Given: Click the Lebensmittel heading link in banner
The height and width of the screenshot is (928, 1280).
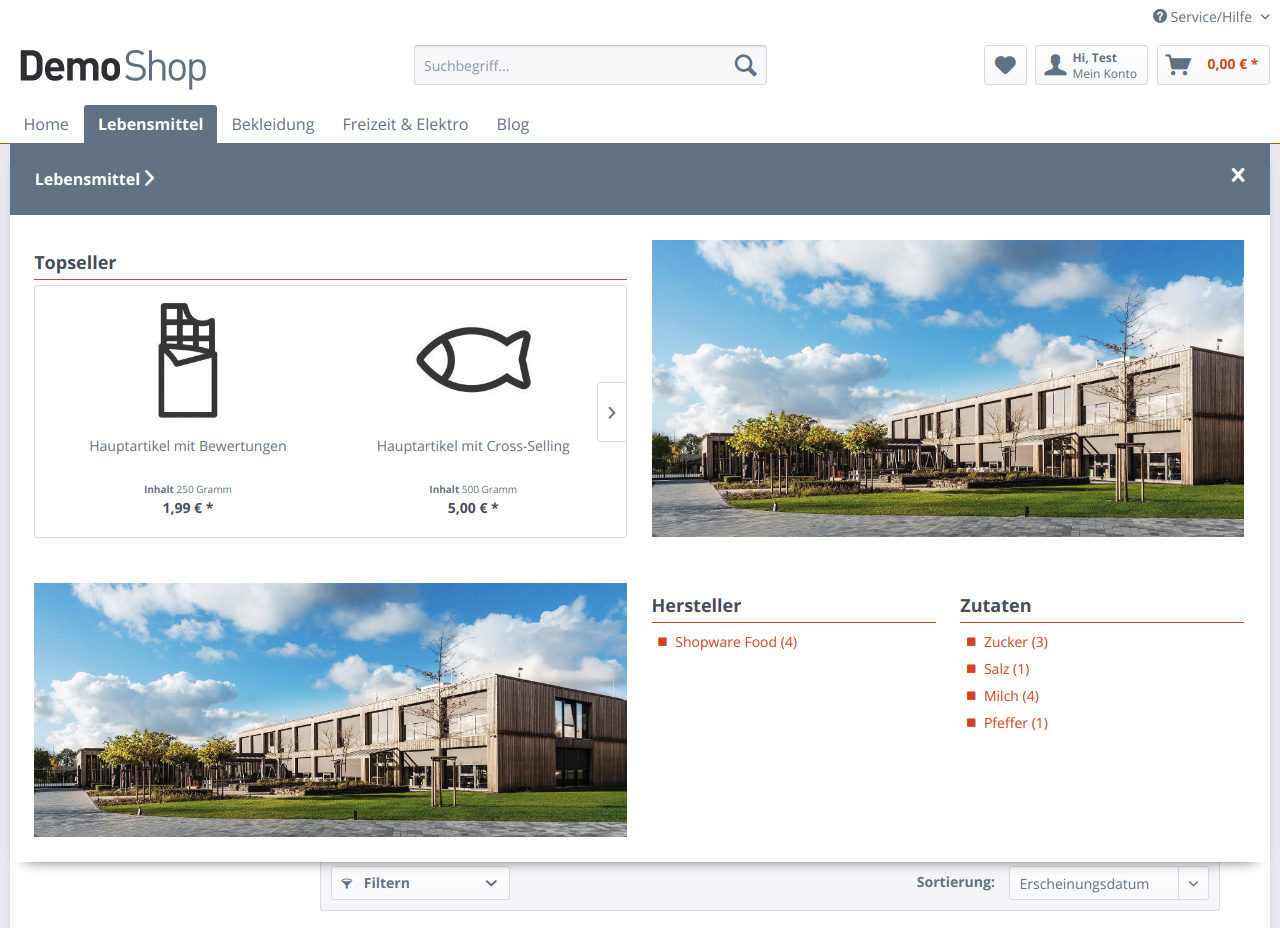Looking at the screenshot, I should pyautogui.click(x=94, y=179).
